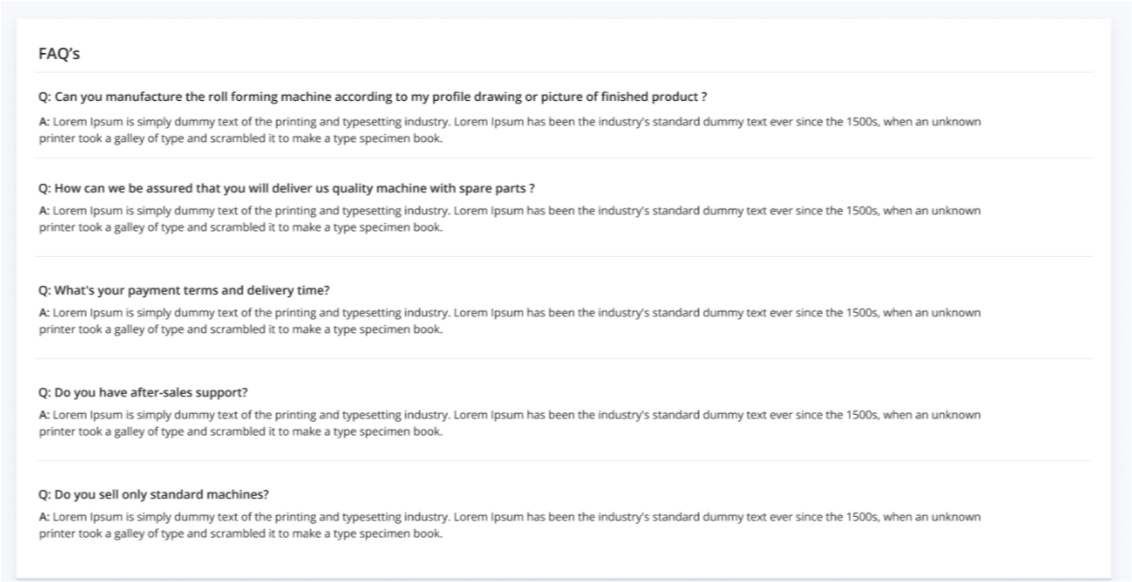Screen dimensions: 1132x582
Task: Click the "A:" label under the payment terms question
Action: 44,314
